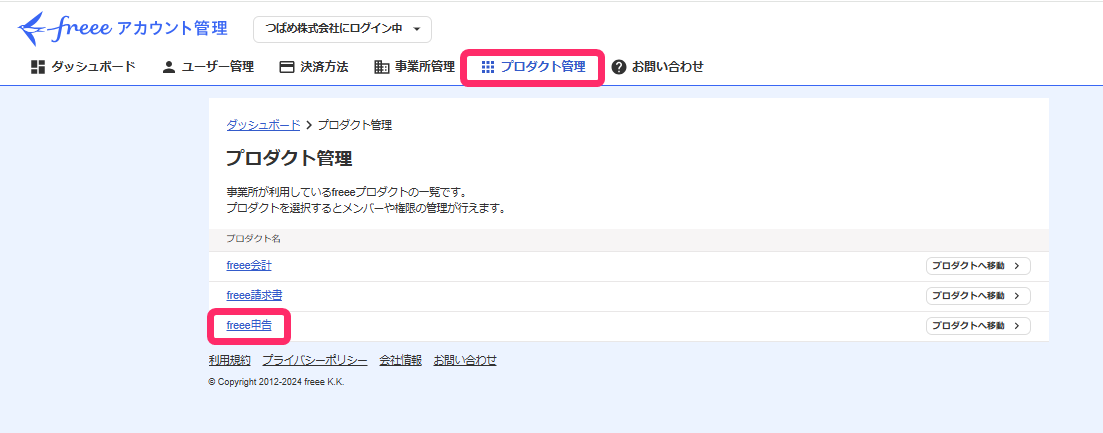
Task: Click the プロダクト管理 page heading
Action: coord(288,158)
